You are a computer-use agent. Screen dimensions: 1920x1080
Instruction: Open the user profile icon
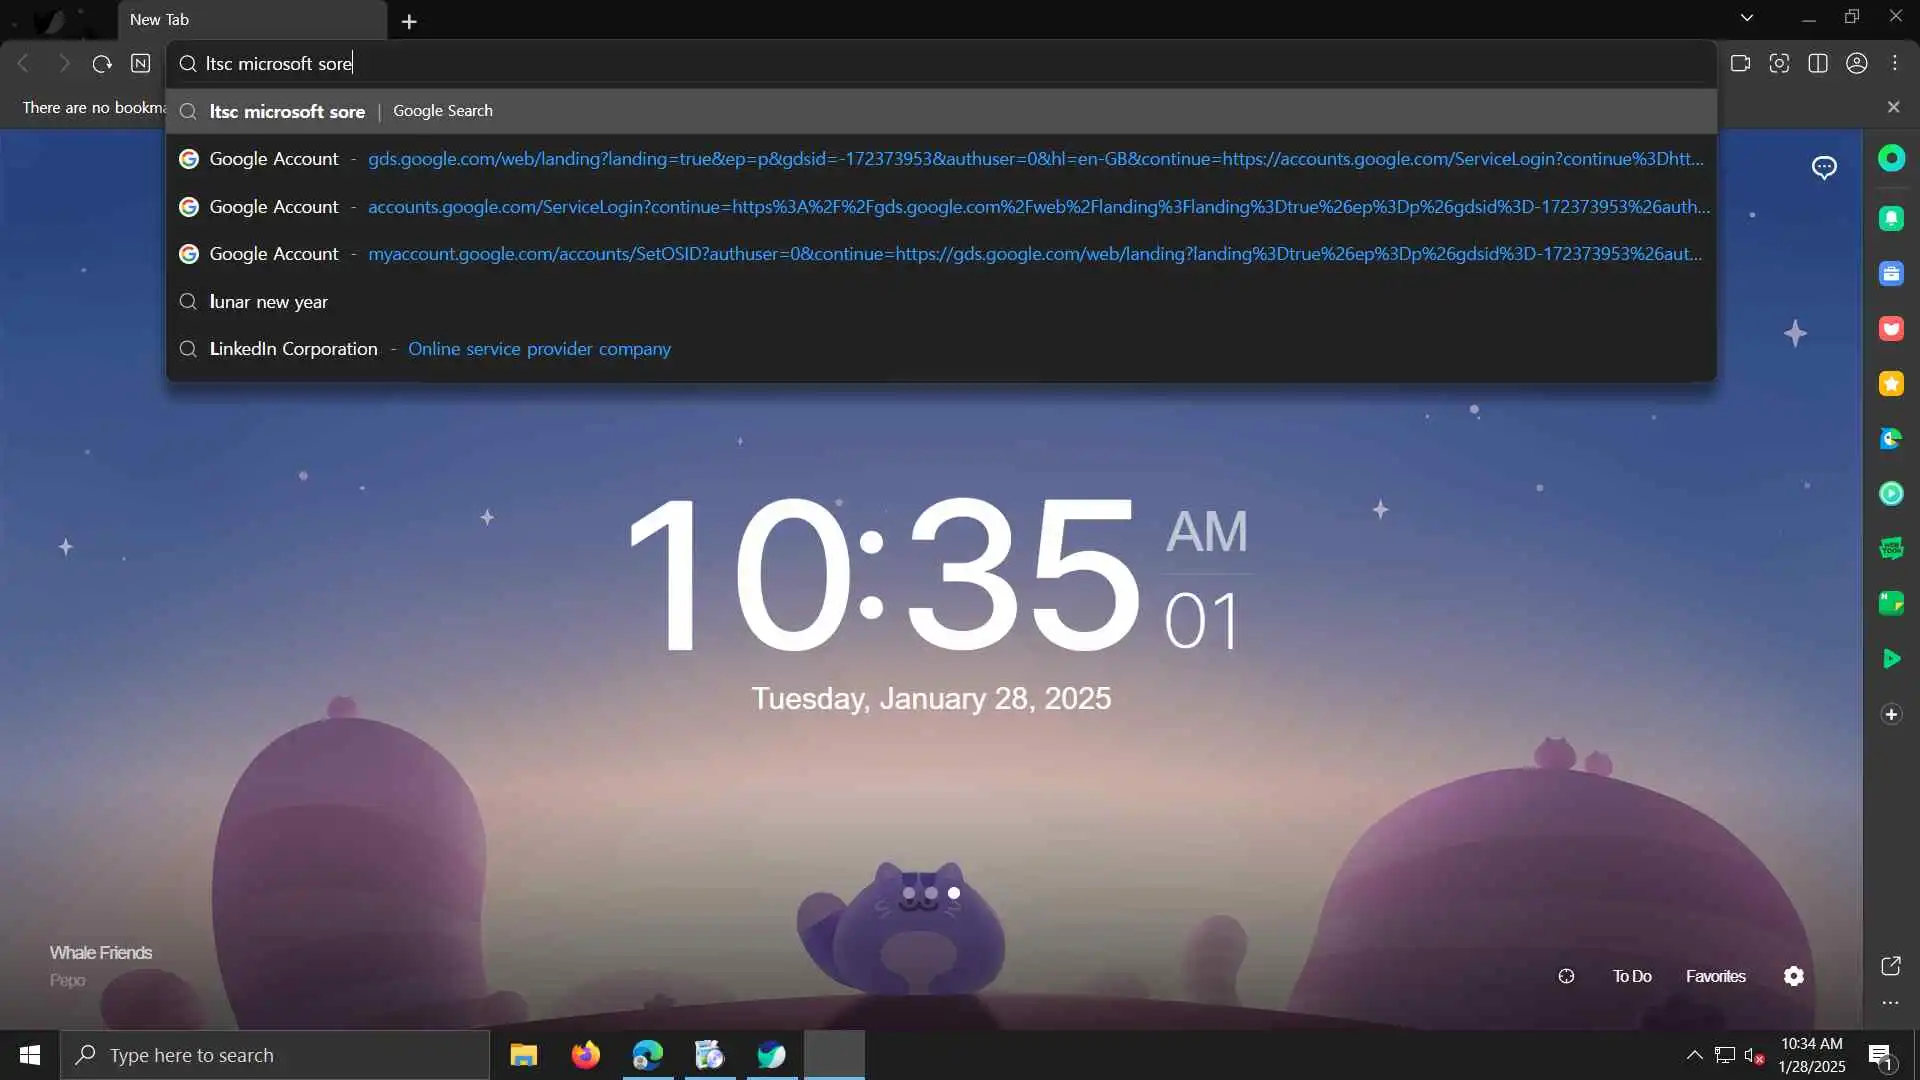coord(1857,63)
